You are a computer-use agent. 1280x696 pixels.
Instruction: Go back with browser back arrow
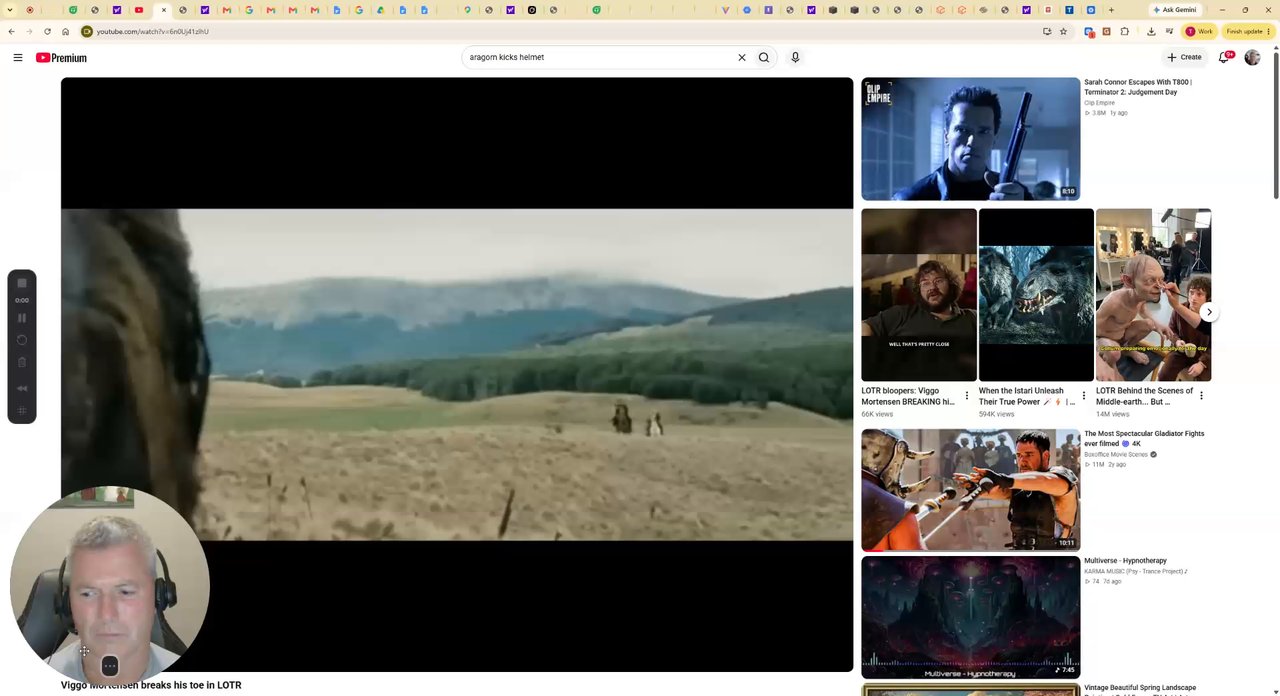(x=12, y=31)
